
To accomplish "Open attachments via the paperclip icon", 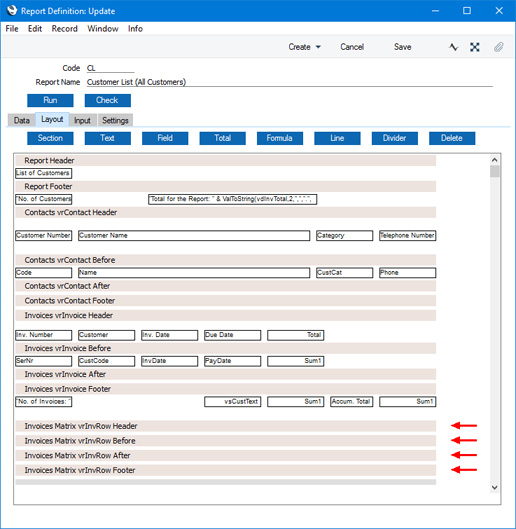I will point(498,47).
